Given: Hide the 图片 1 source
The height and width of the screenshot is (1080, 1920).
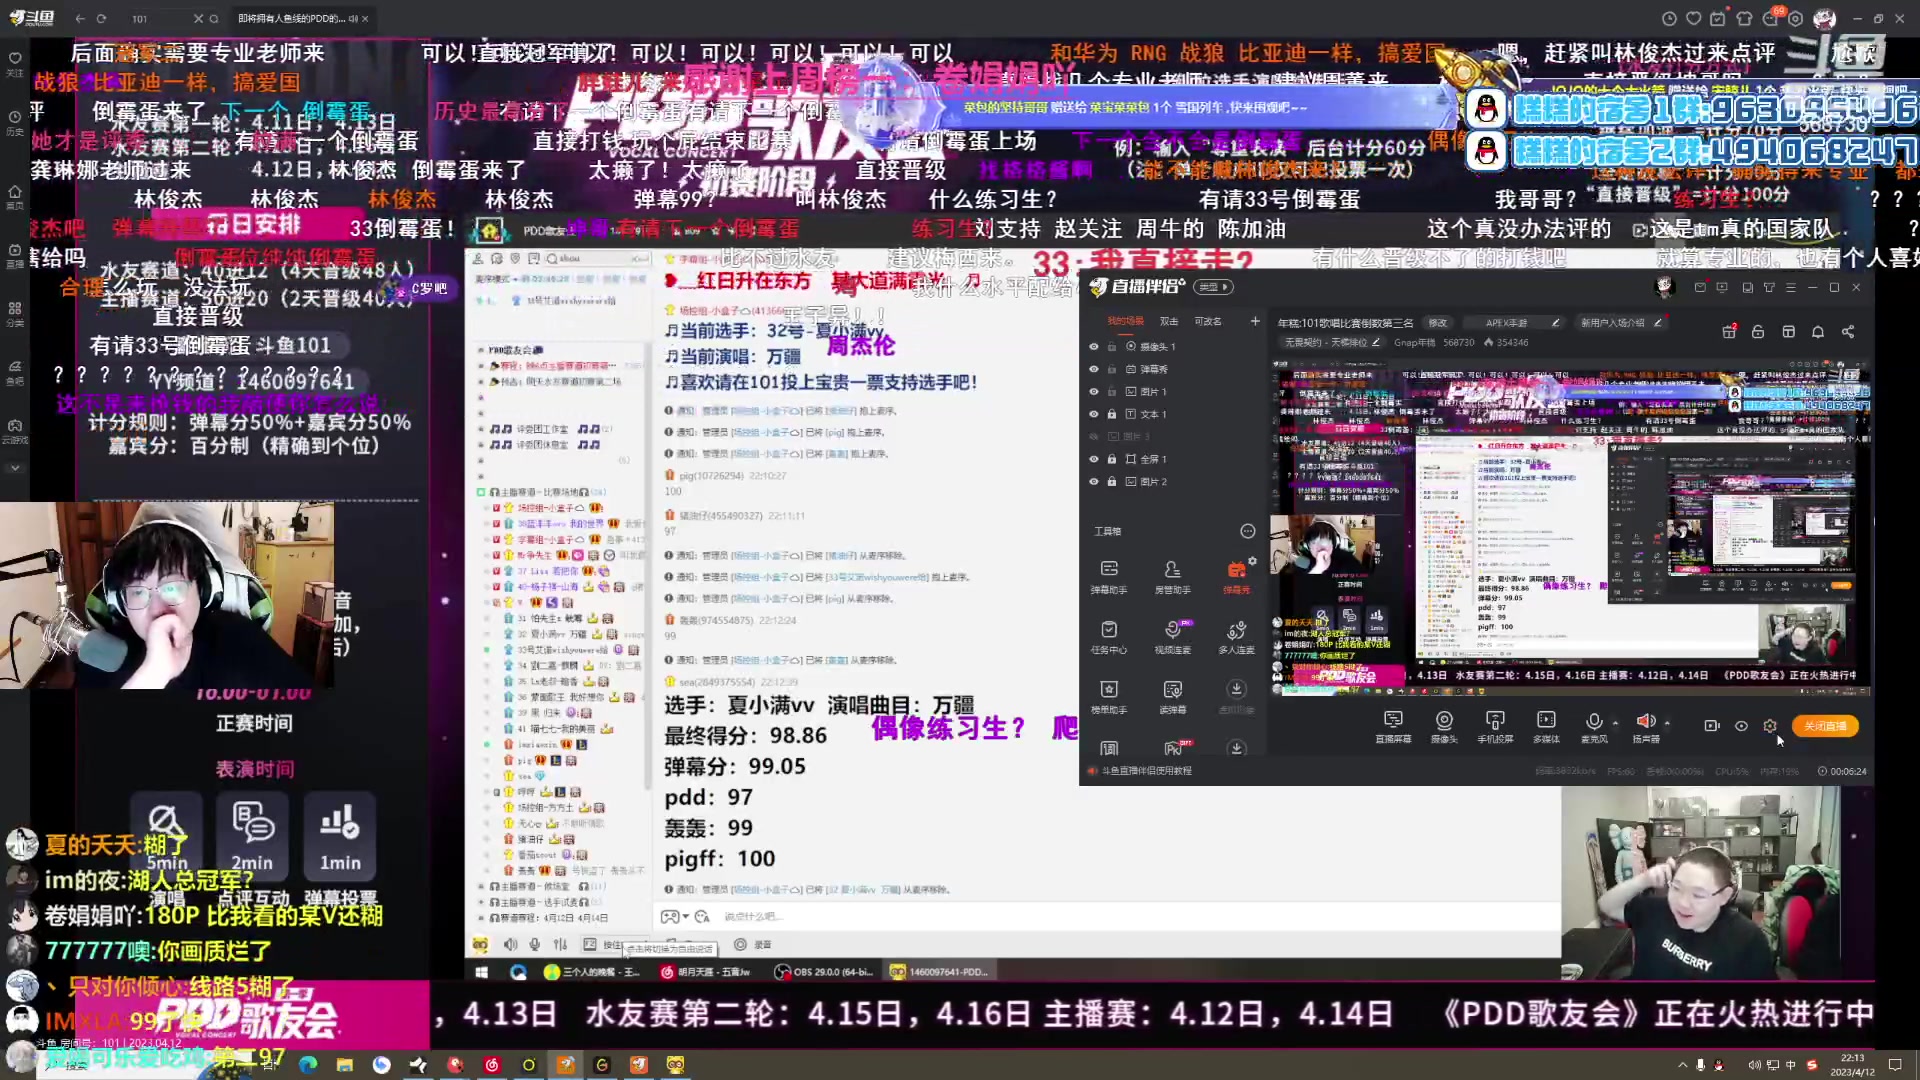Looking at the screenshot, I should (1094, 392).
